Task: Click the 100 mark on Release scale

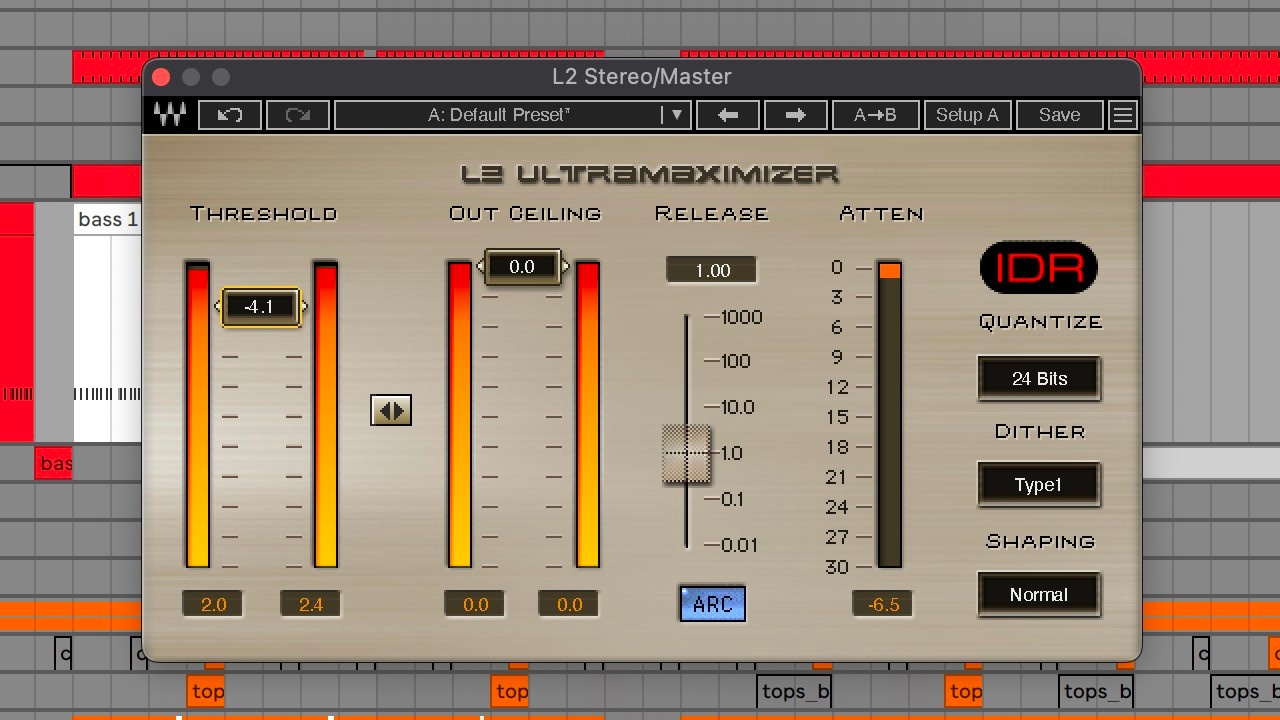Action: point(735,361)
